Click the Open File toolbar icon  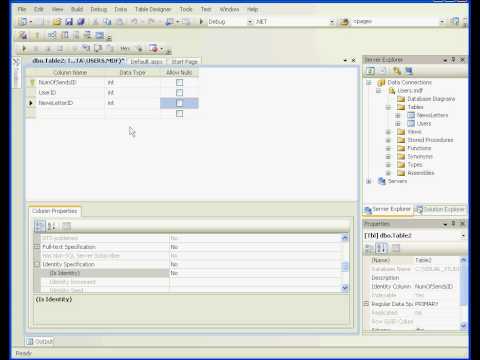coord(57,22)
